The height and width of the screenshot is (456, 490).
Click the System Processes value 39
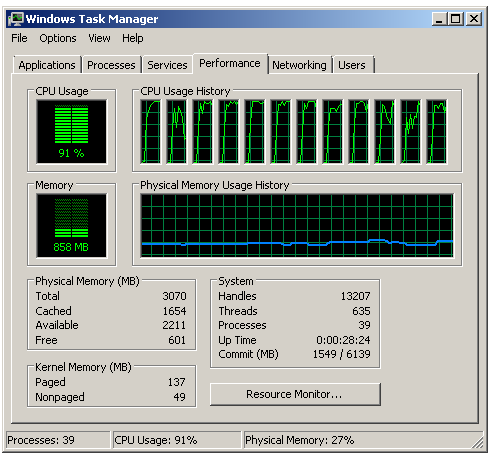(364, 325)
